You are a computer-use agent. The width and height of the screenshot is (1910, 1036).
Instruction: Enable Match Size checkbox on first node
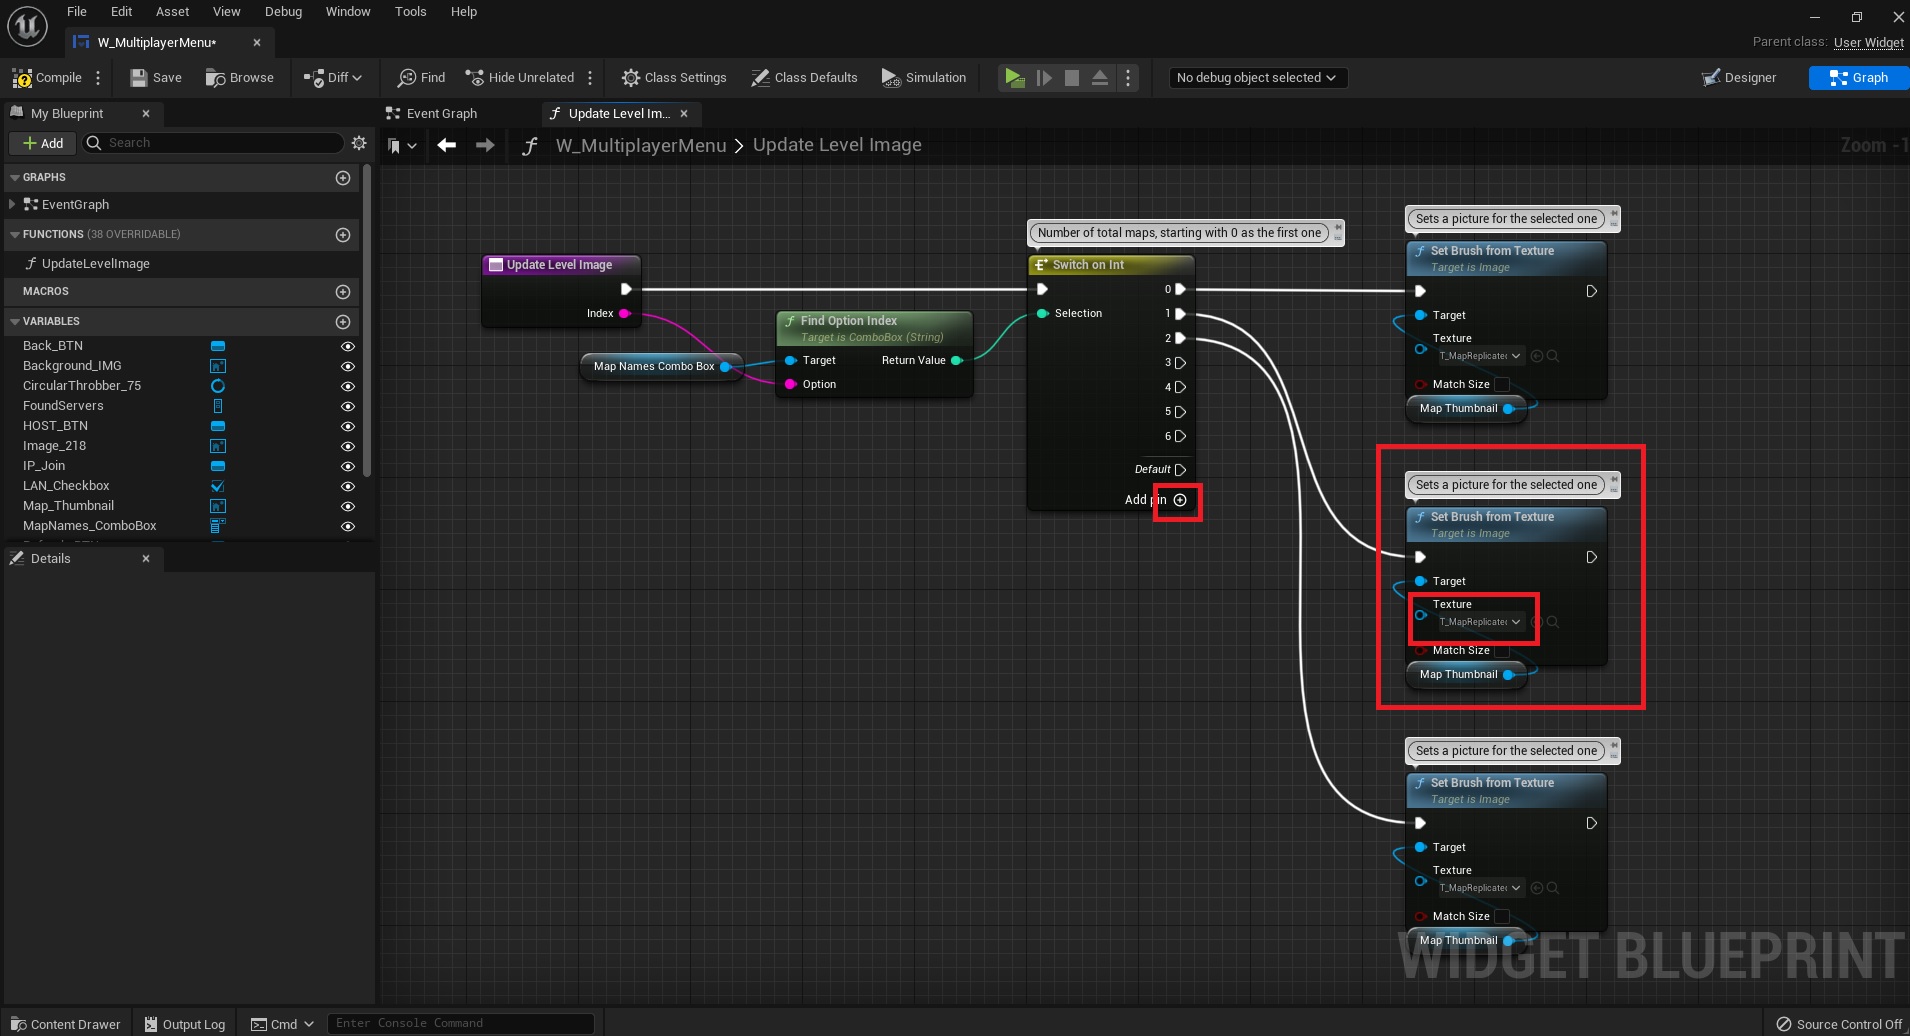click(1502, 385)
